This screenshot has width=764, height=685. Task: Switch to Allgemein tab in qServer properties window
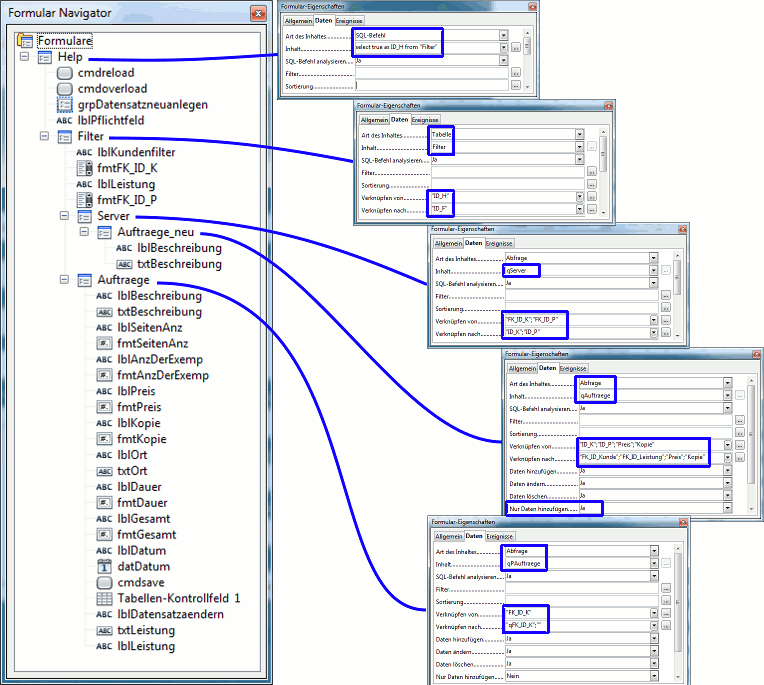click(x=447, y=243)
